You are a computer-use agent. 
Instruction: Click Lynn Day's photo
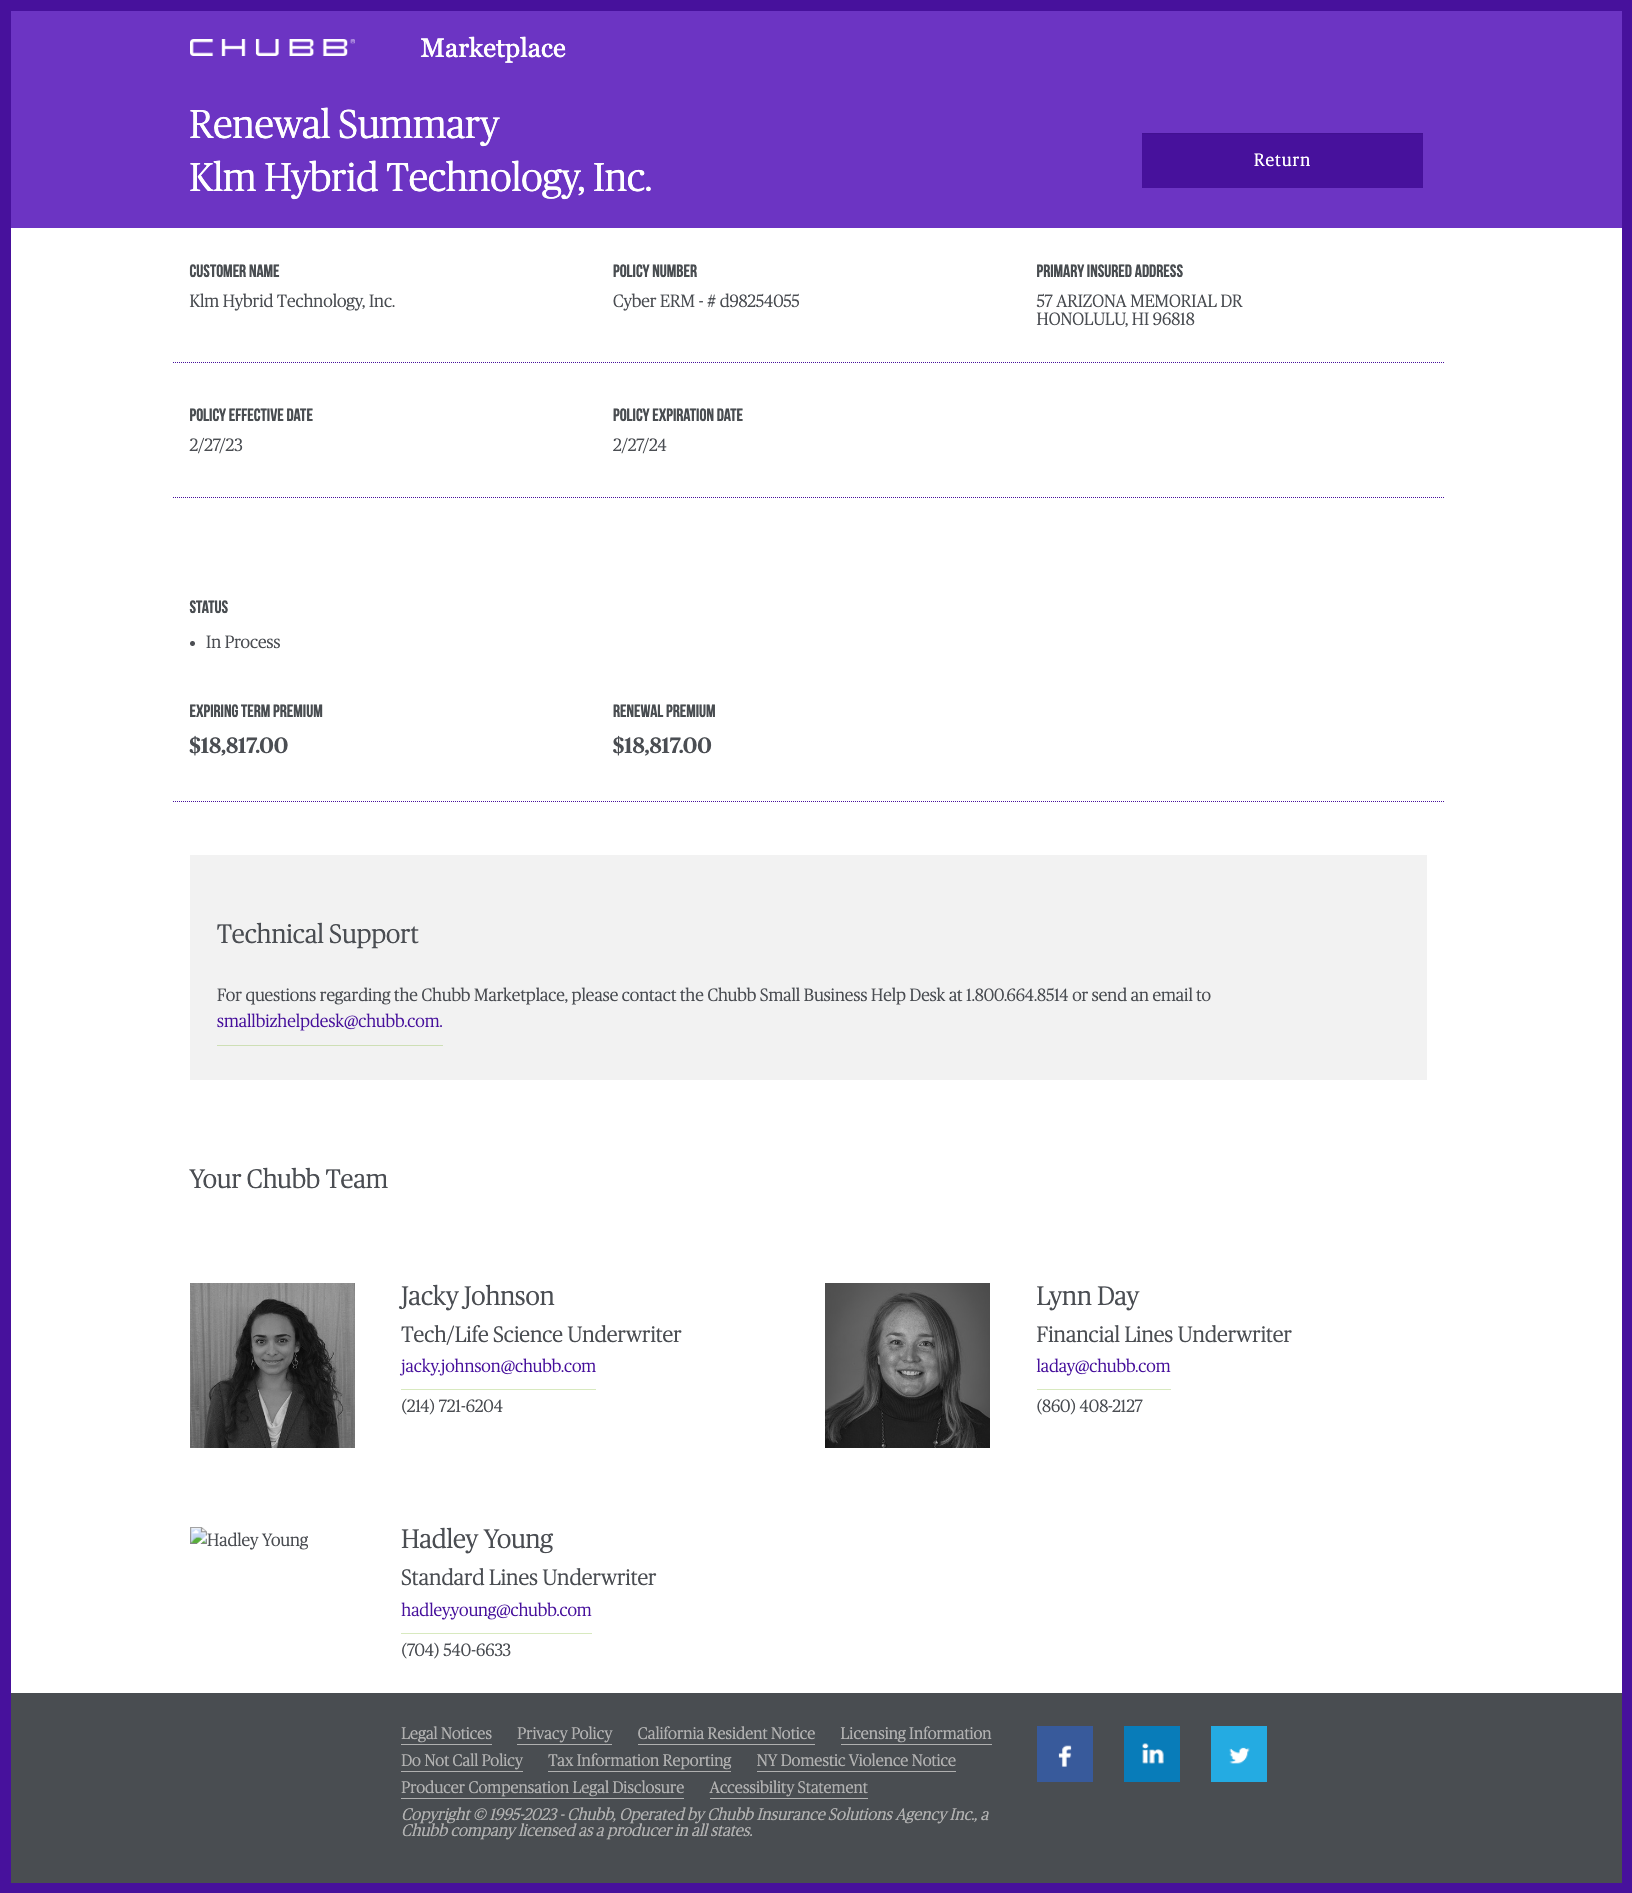907,1365
